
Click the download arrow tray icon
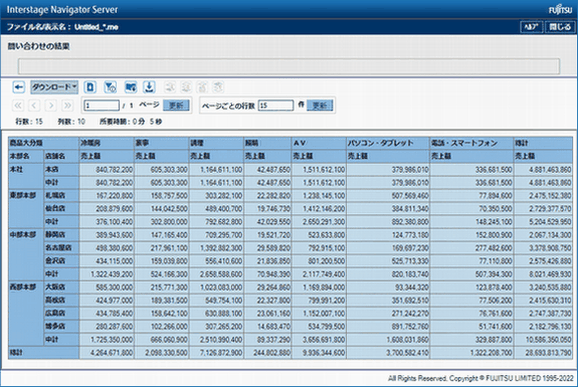click(x=149, y=87)
